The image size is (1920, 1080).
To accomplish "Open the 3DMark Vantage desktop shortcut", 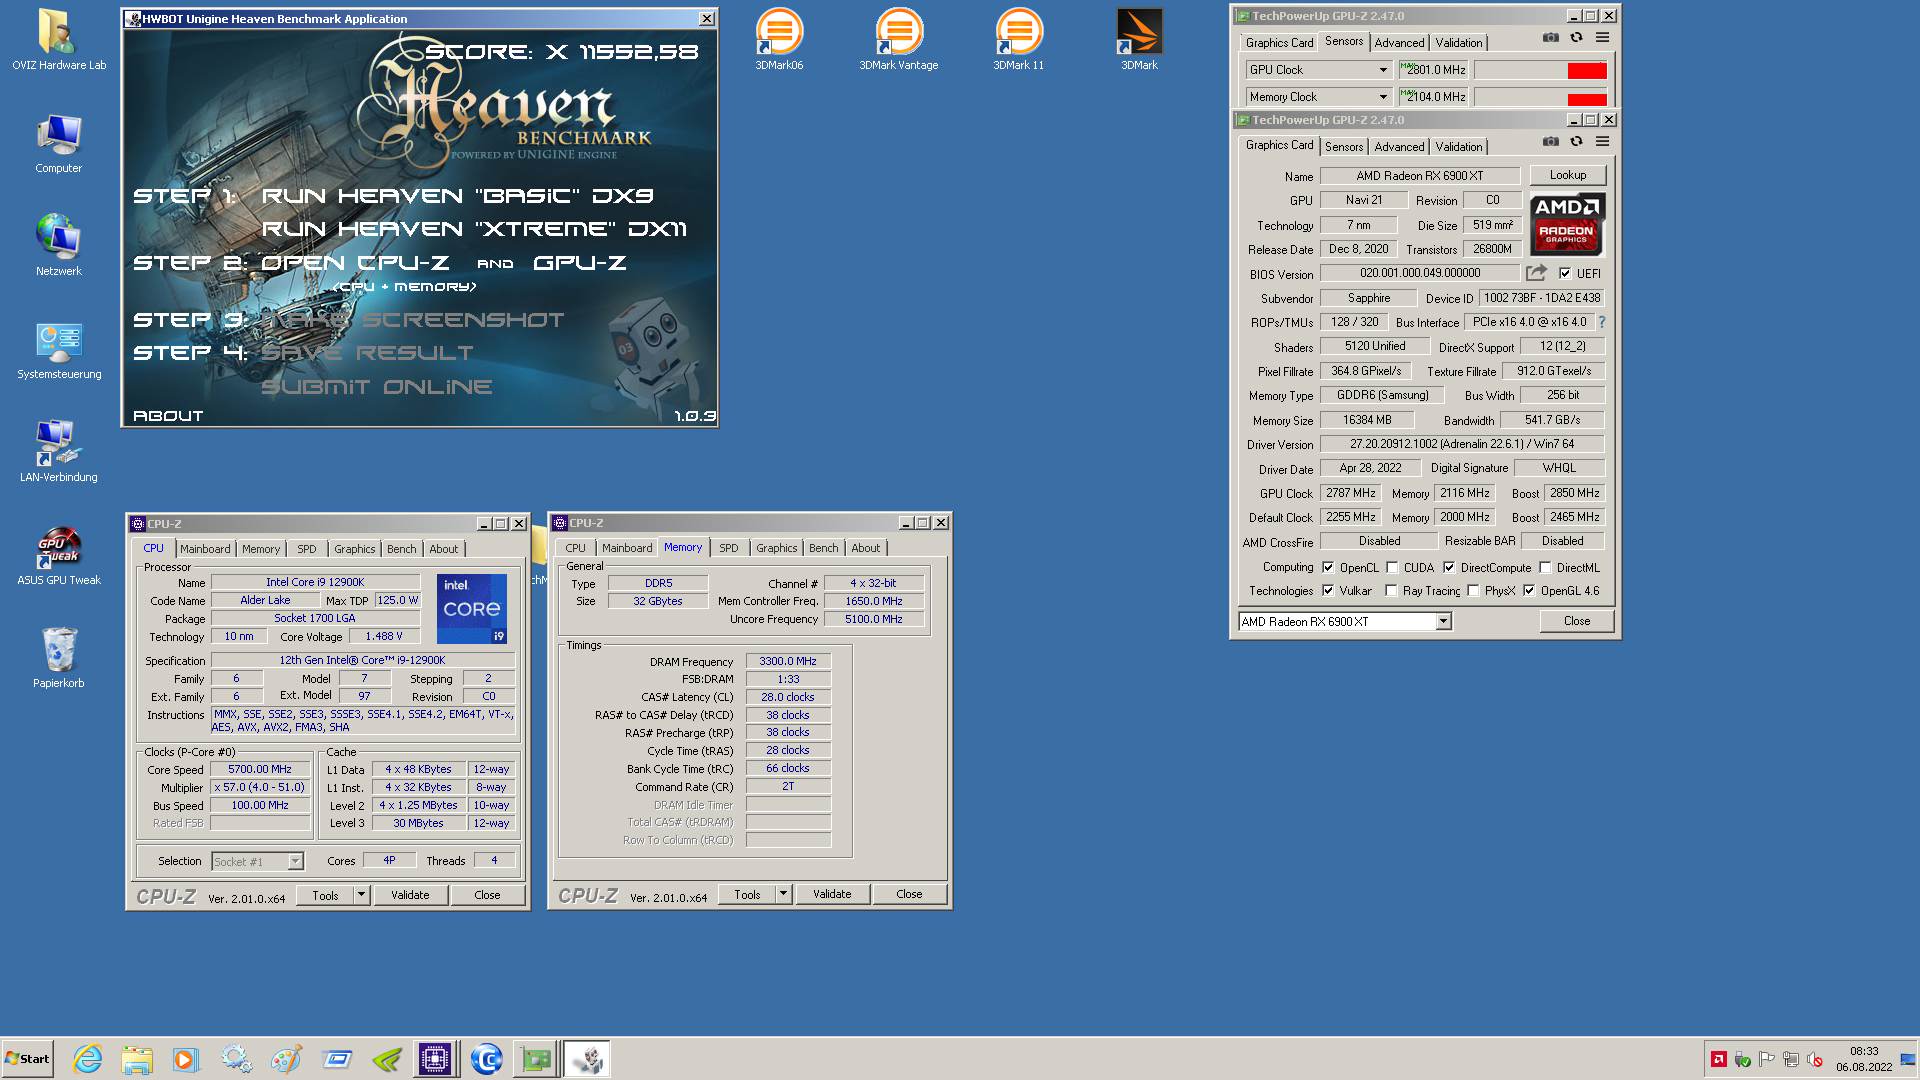I will click(x=898, y=39).
